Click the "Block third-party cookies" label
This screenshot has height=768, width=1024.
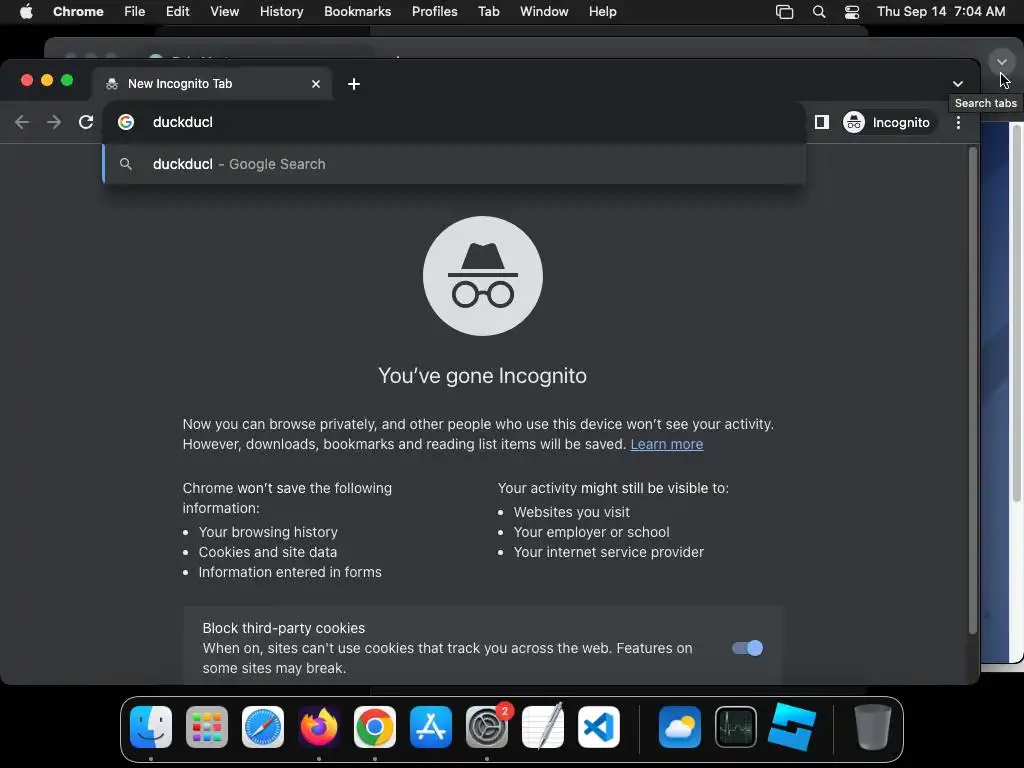pos(283,628)
